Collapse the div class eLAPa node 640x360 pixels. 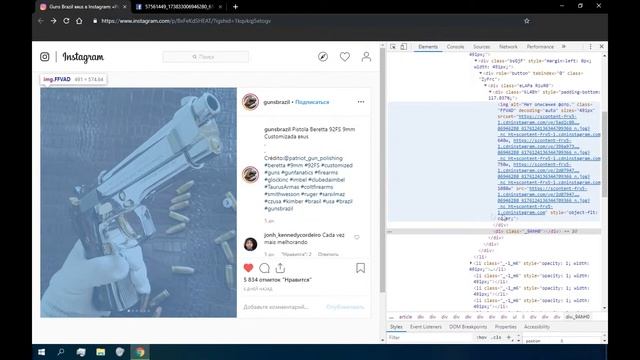click(x=486, y=86)
